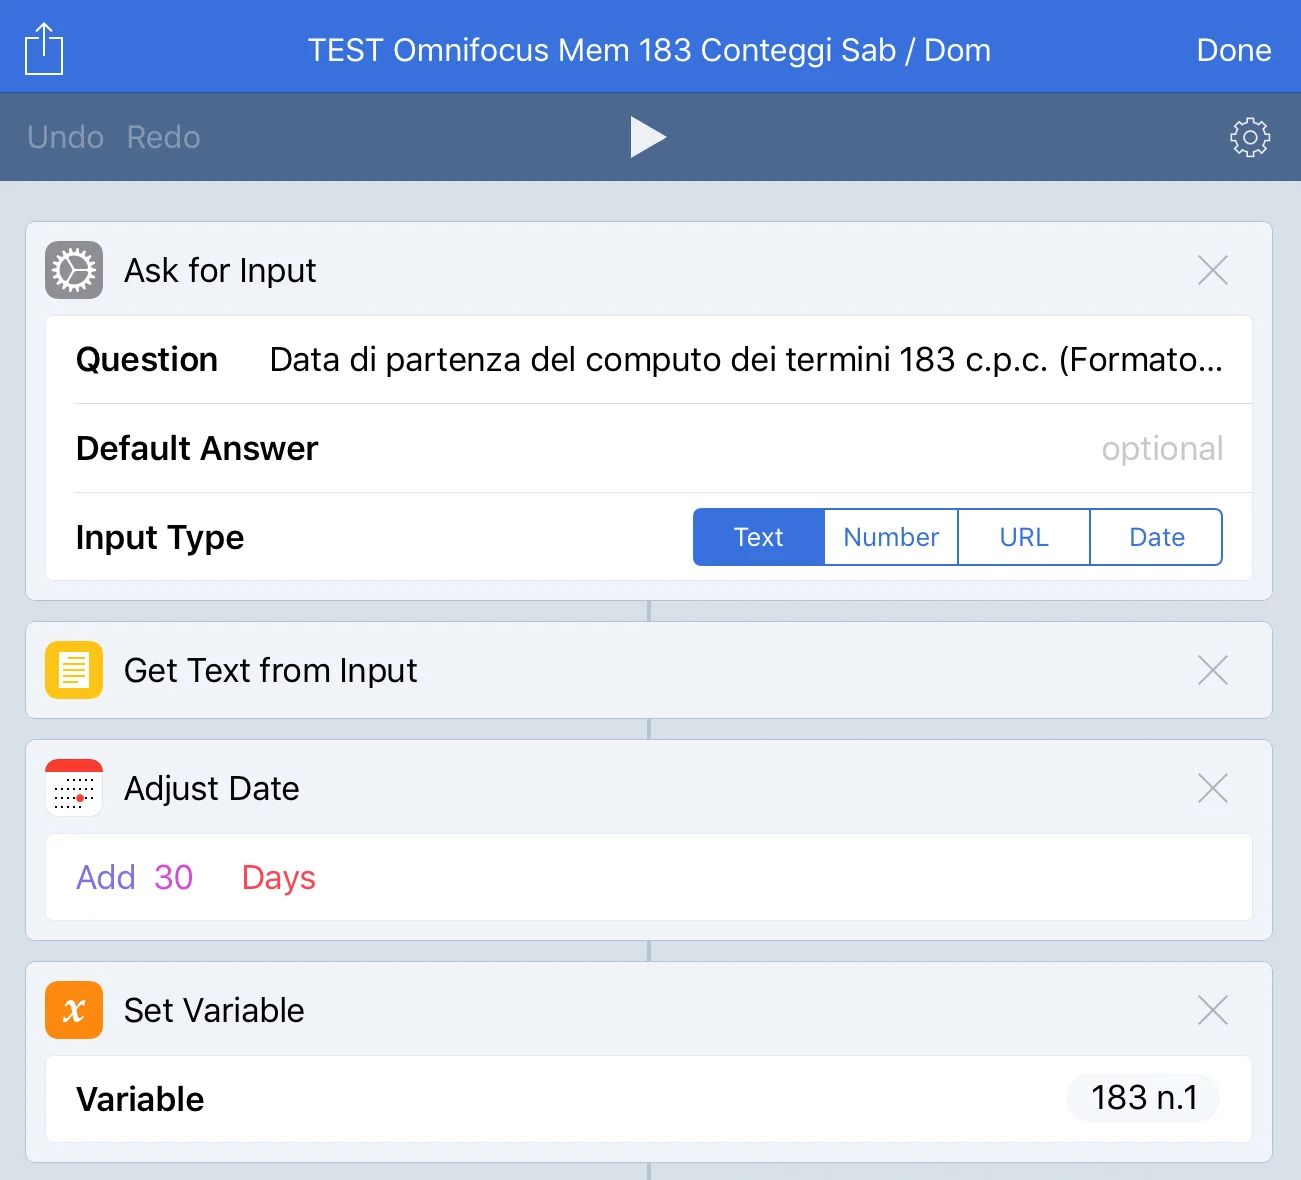Image resolution: width=1301 pixels, height=1180 pixels.
Task: Tap the Undo button
Action: (65, 137)
